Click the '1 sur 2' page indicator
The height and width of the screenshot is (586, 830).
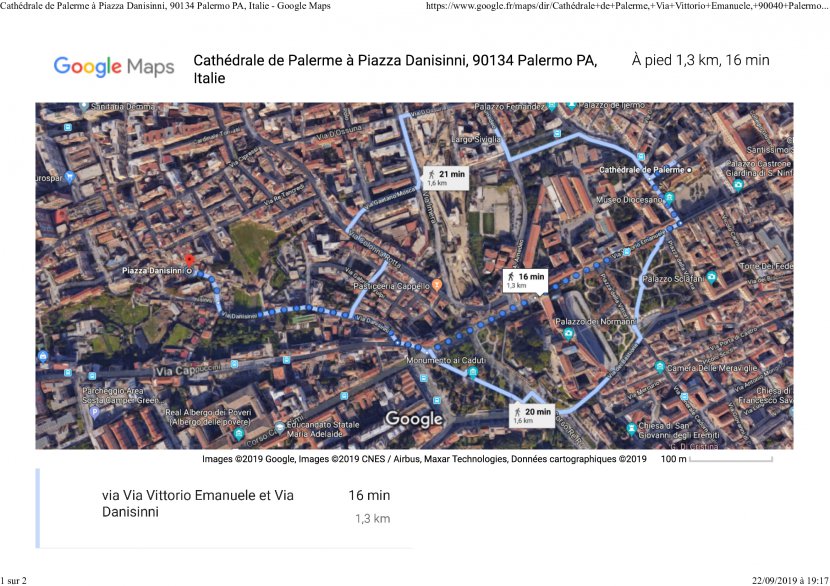13,581
